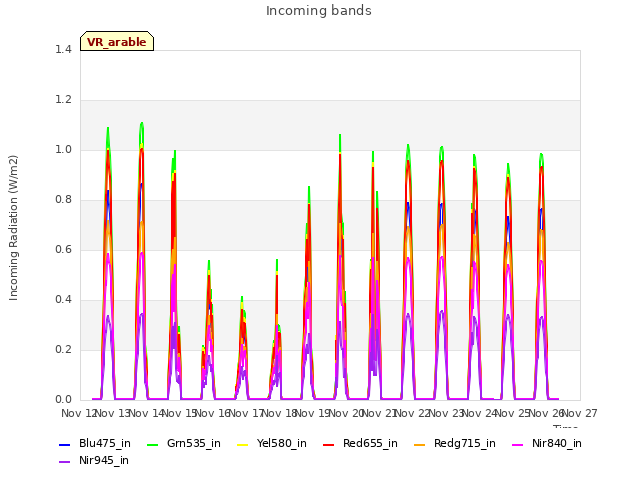Viewport: 640px width, 480px height.
Task: Click the Redg715_in legend entry
Action: tap(455, 444)
